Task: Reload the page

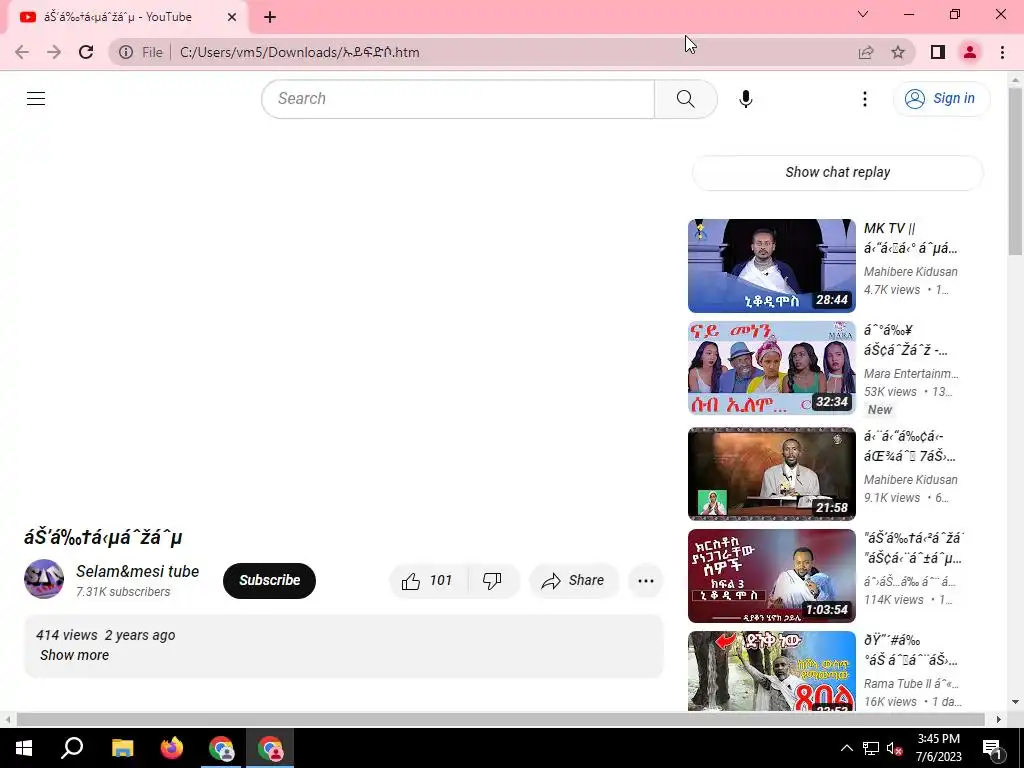Action: [x=86, y=52]
